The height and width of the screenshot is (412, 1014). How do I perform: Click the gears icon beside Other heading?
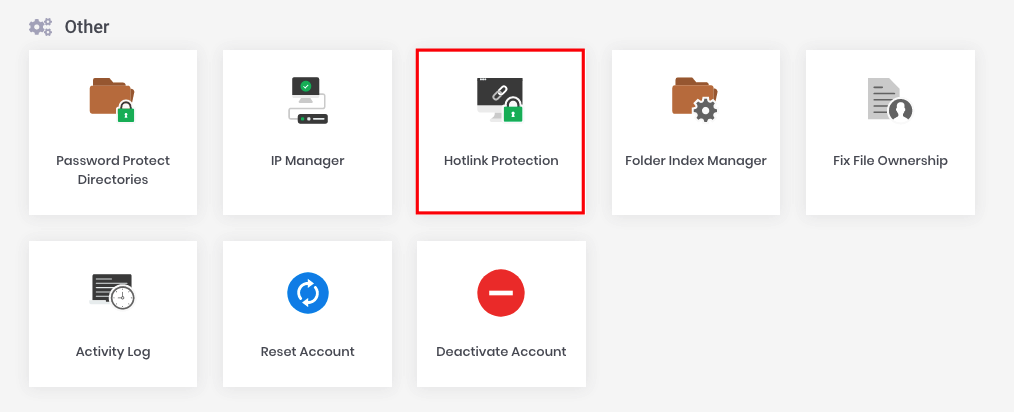point(41,27)
